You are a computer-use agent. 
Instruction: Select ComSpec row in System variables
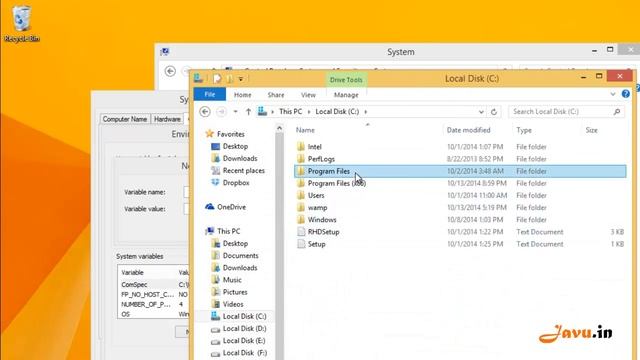point(154,284)
